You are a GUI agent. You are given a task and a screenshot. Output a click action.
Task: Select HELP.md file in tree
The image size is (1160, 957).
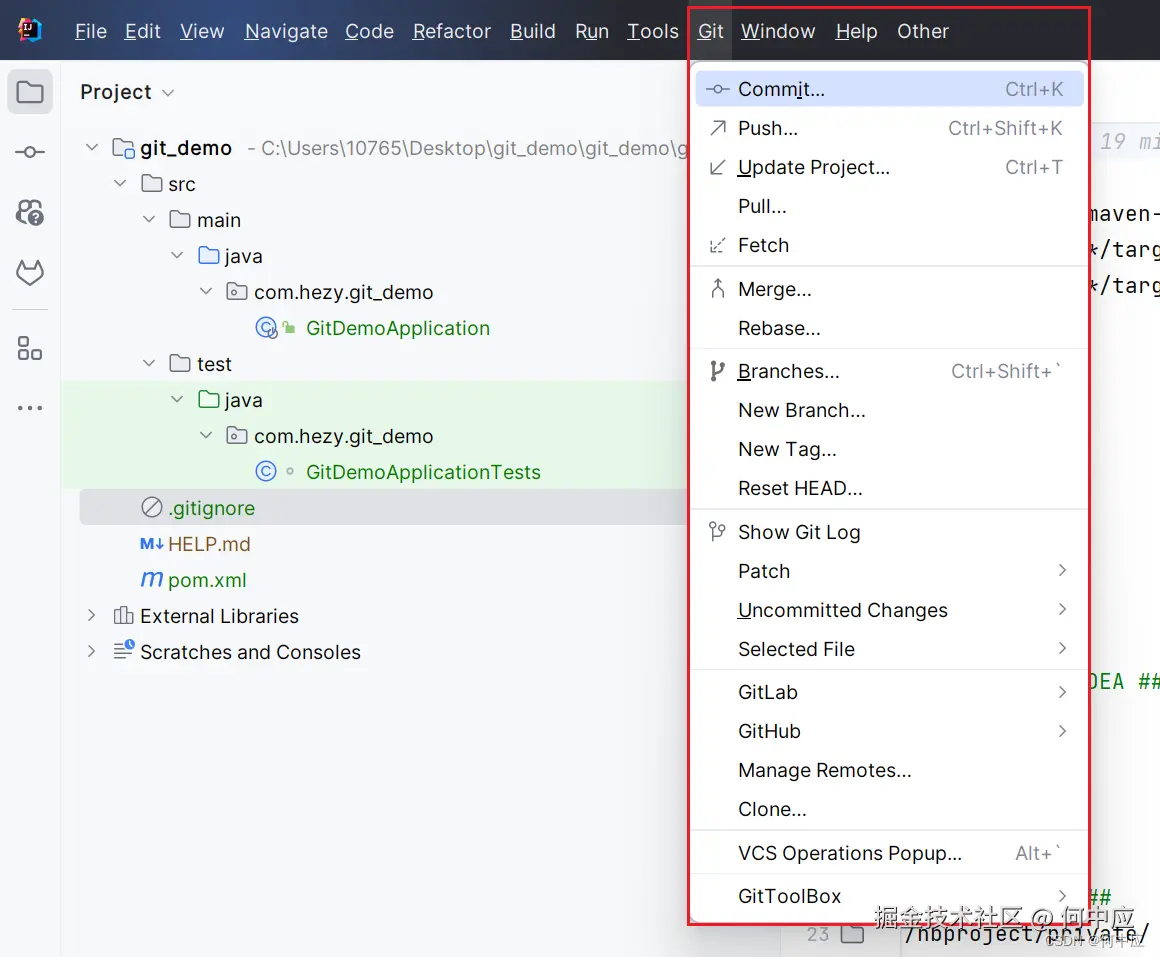(x=209, y=544)
